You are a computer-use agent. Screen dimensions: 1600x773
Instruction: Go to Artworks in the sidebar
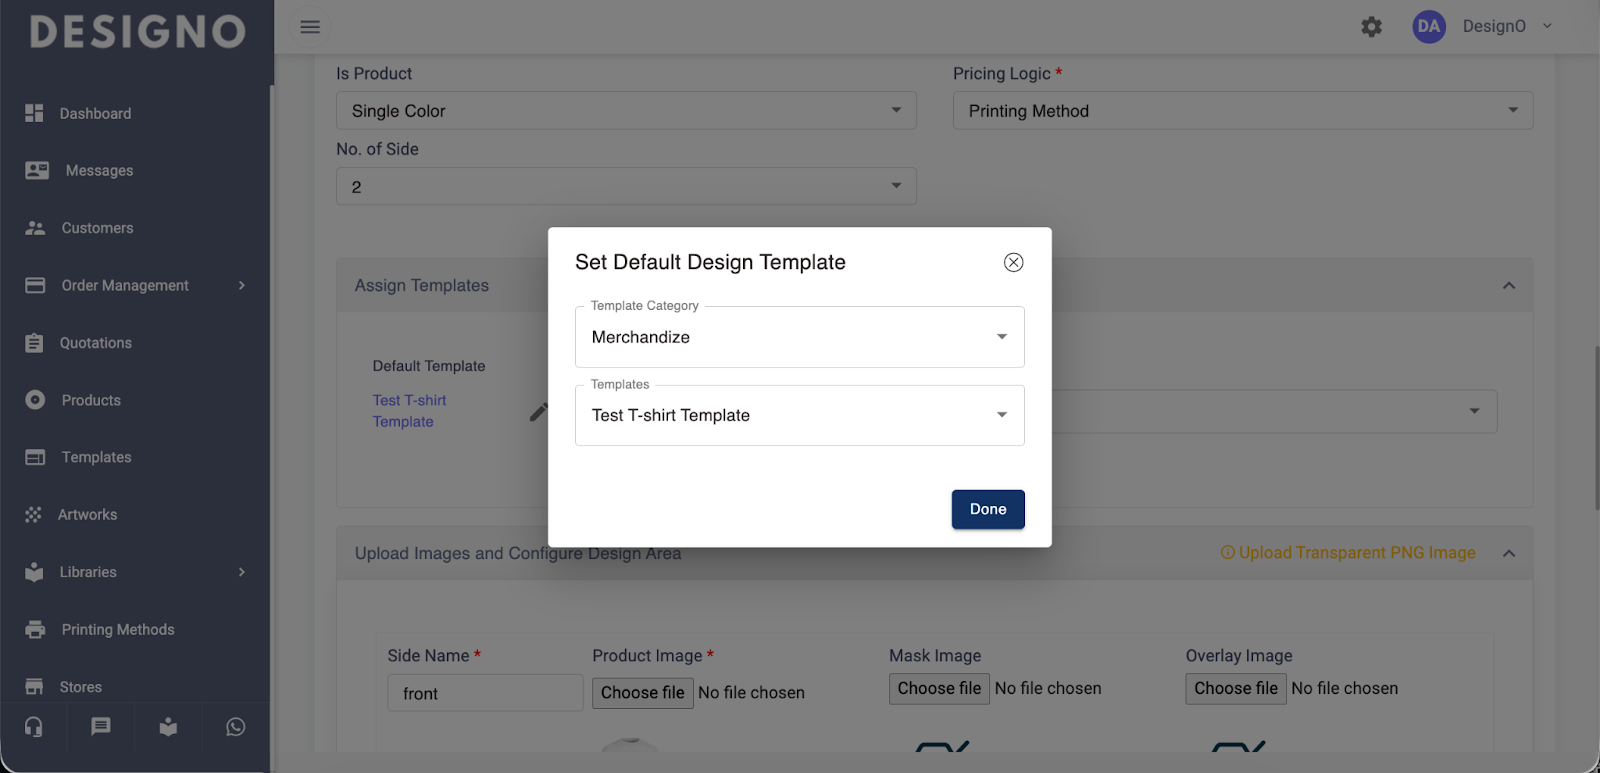click(x=87, y=515)
